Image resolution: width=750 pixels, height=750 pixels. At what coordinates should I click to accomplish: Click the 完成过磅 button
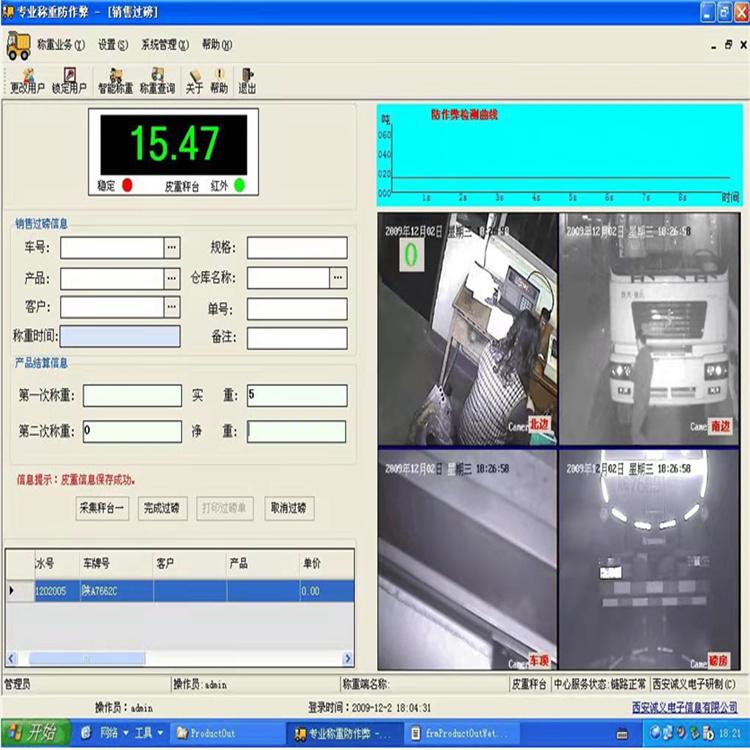(x=161, y=508)
